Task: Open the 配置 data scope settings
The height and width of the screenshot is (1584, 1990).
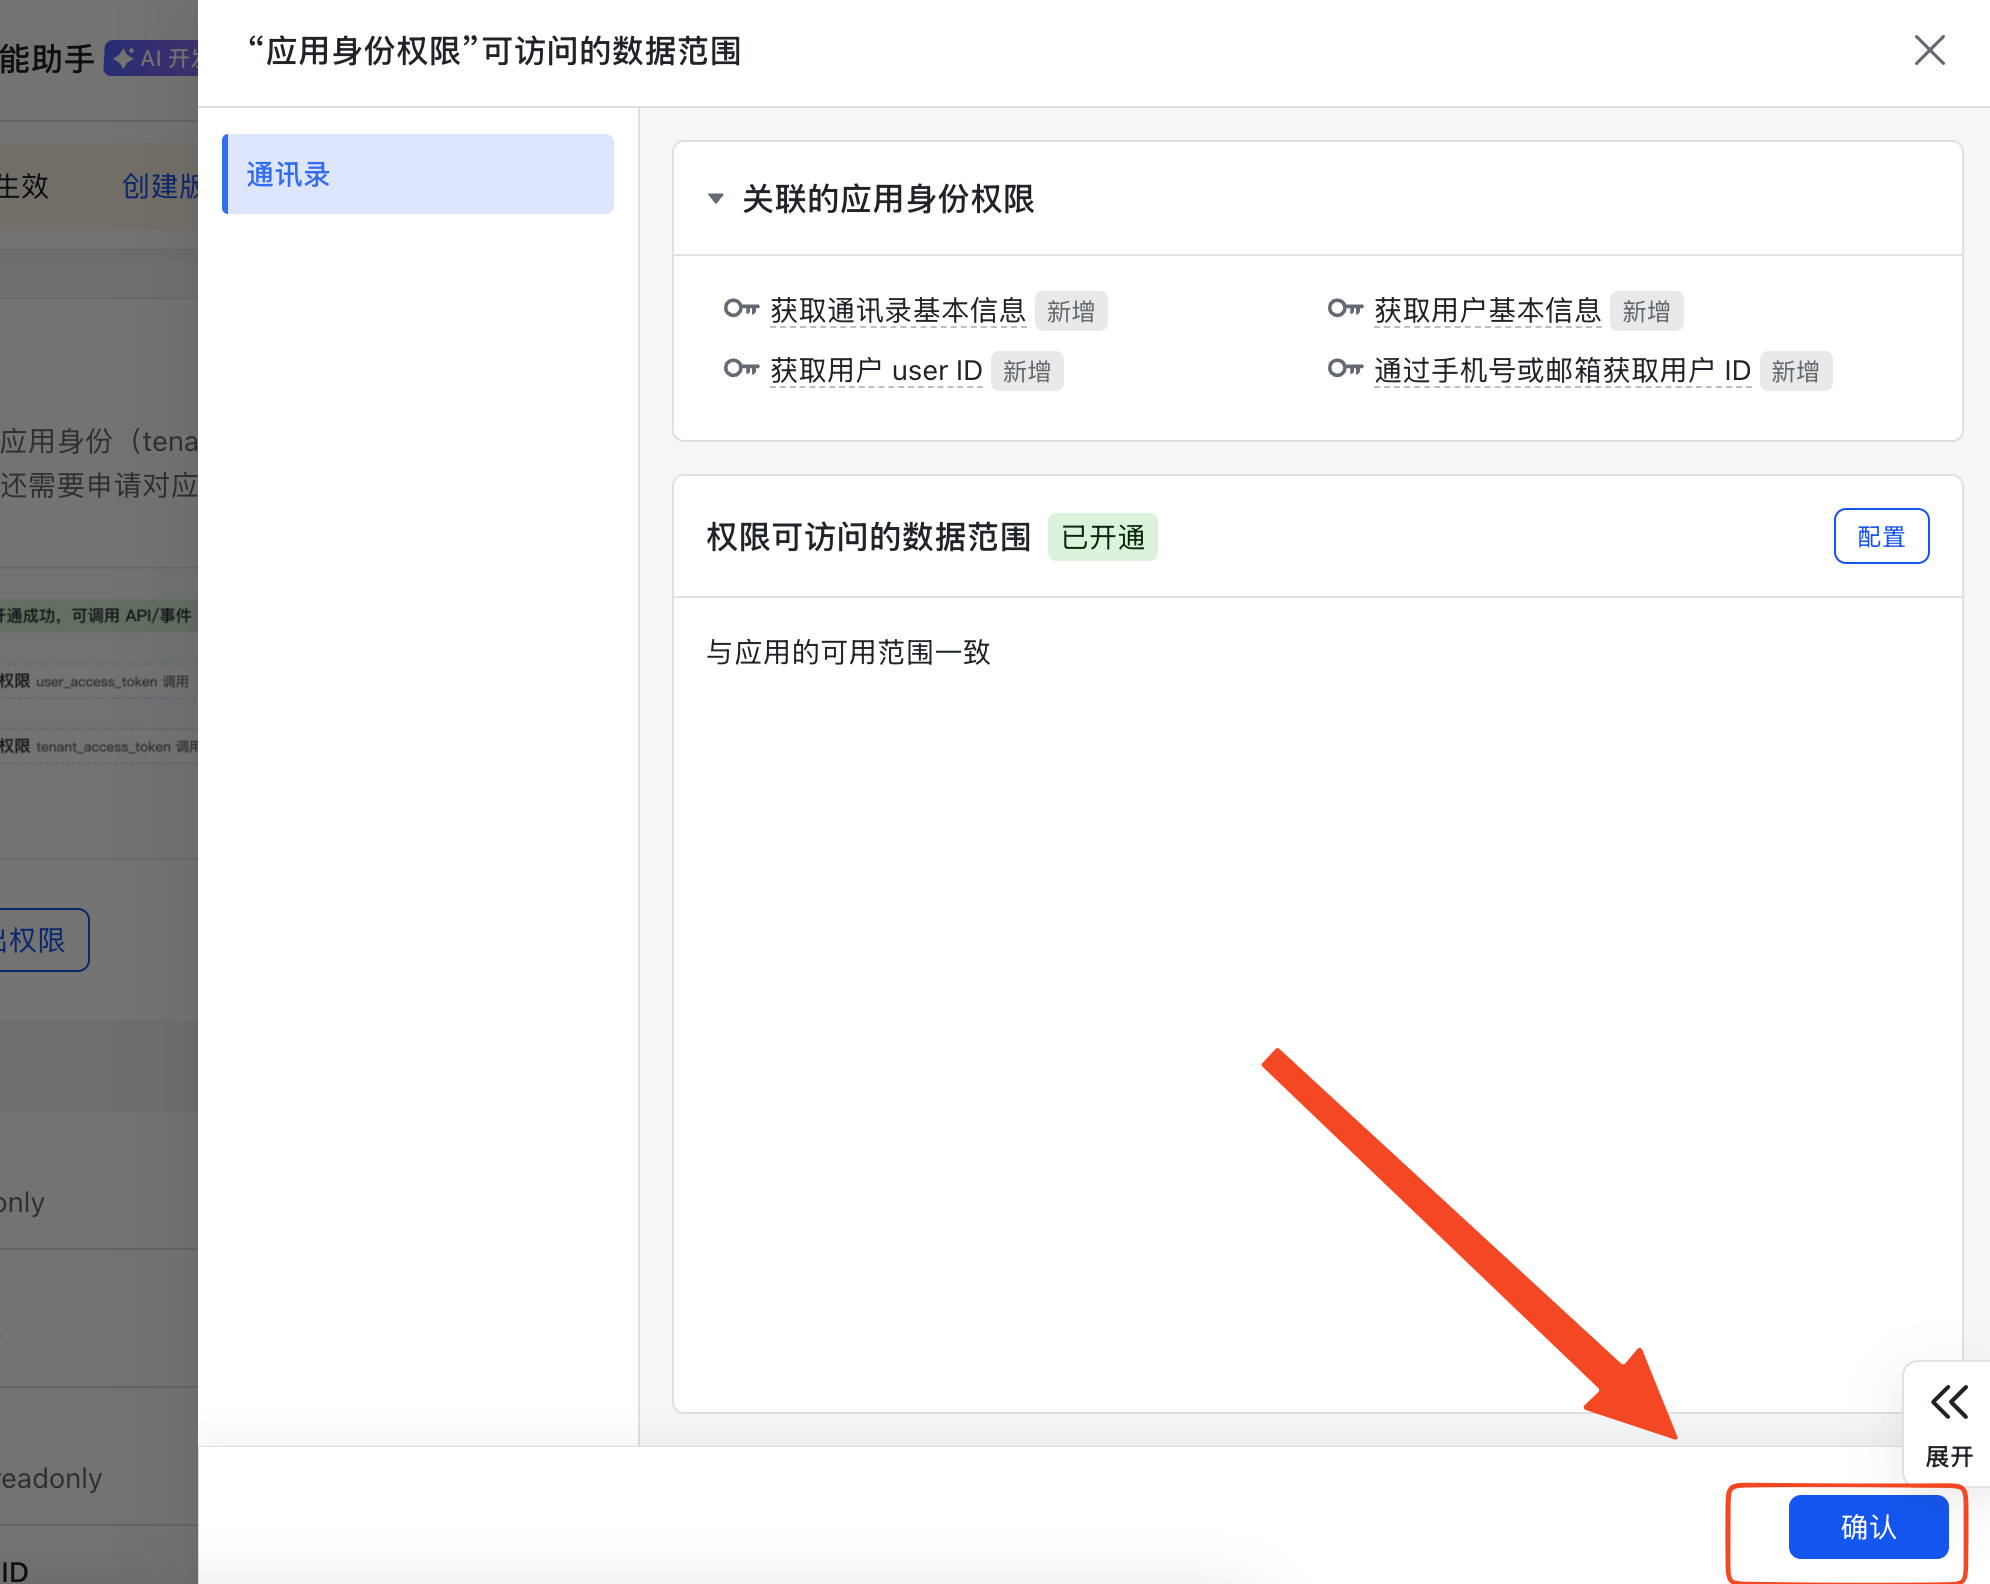Action: [x=1881, y=536]
